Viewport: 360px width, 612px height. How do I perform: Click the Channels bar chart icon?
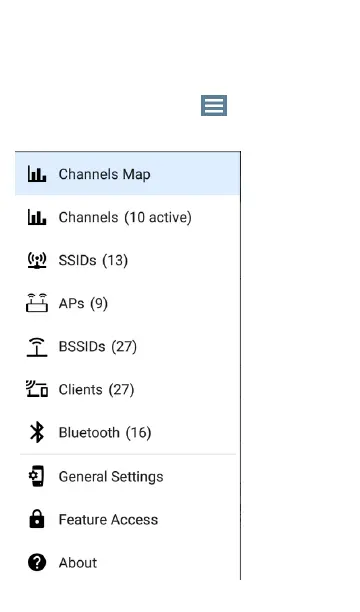coord(37,217)
